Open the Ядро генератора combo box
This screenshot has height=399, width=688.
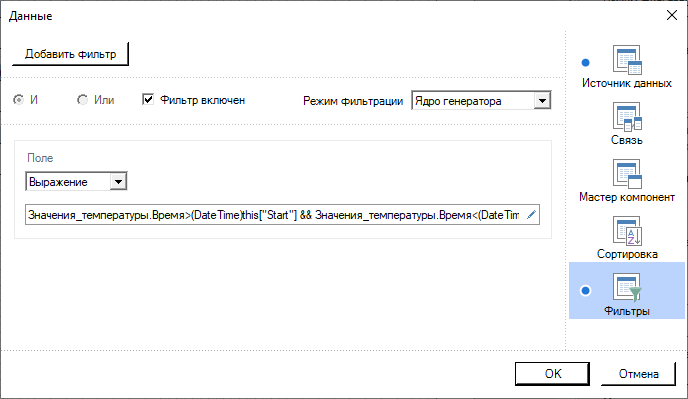pyautogui.click(x=481, y=101)
